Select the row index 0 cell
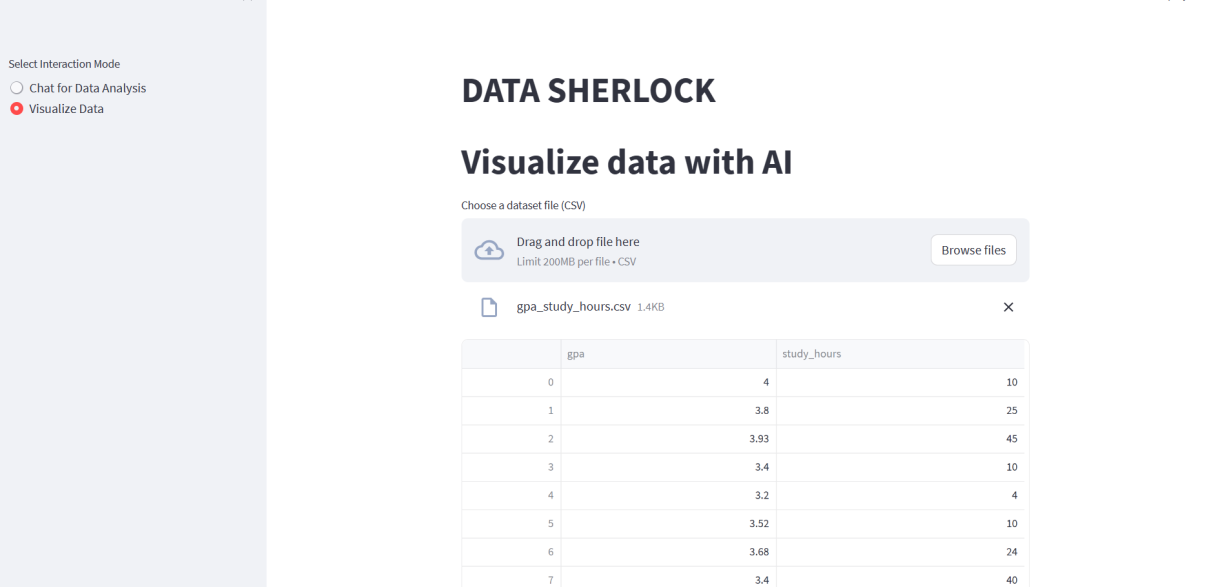This screenshot has height=587, width=1220. [511, 383]
